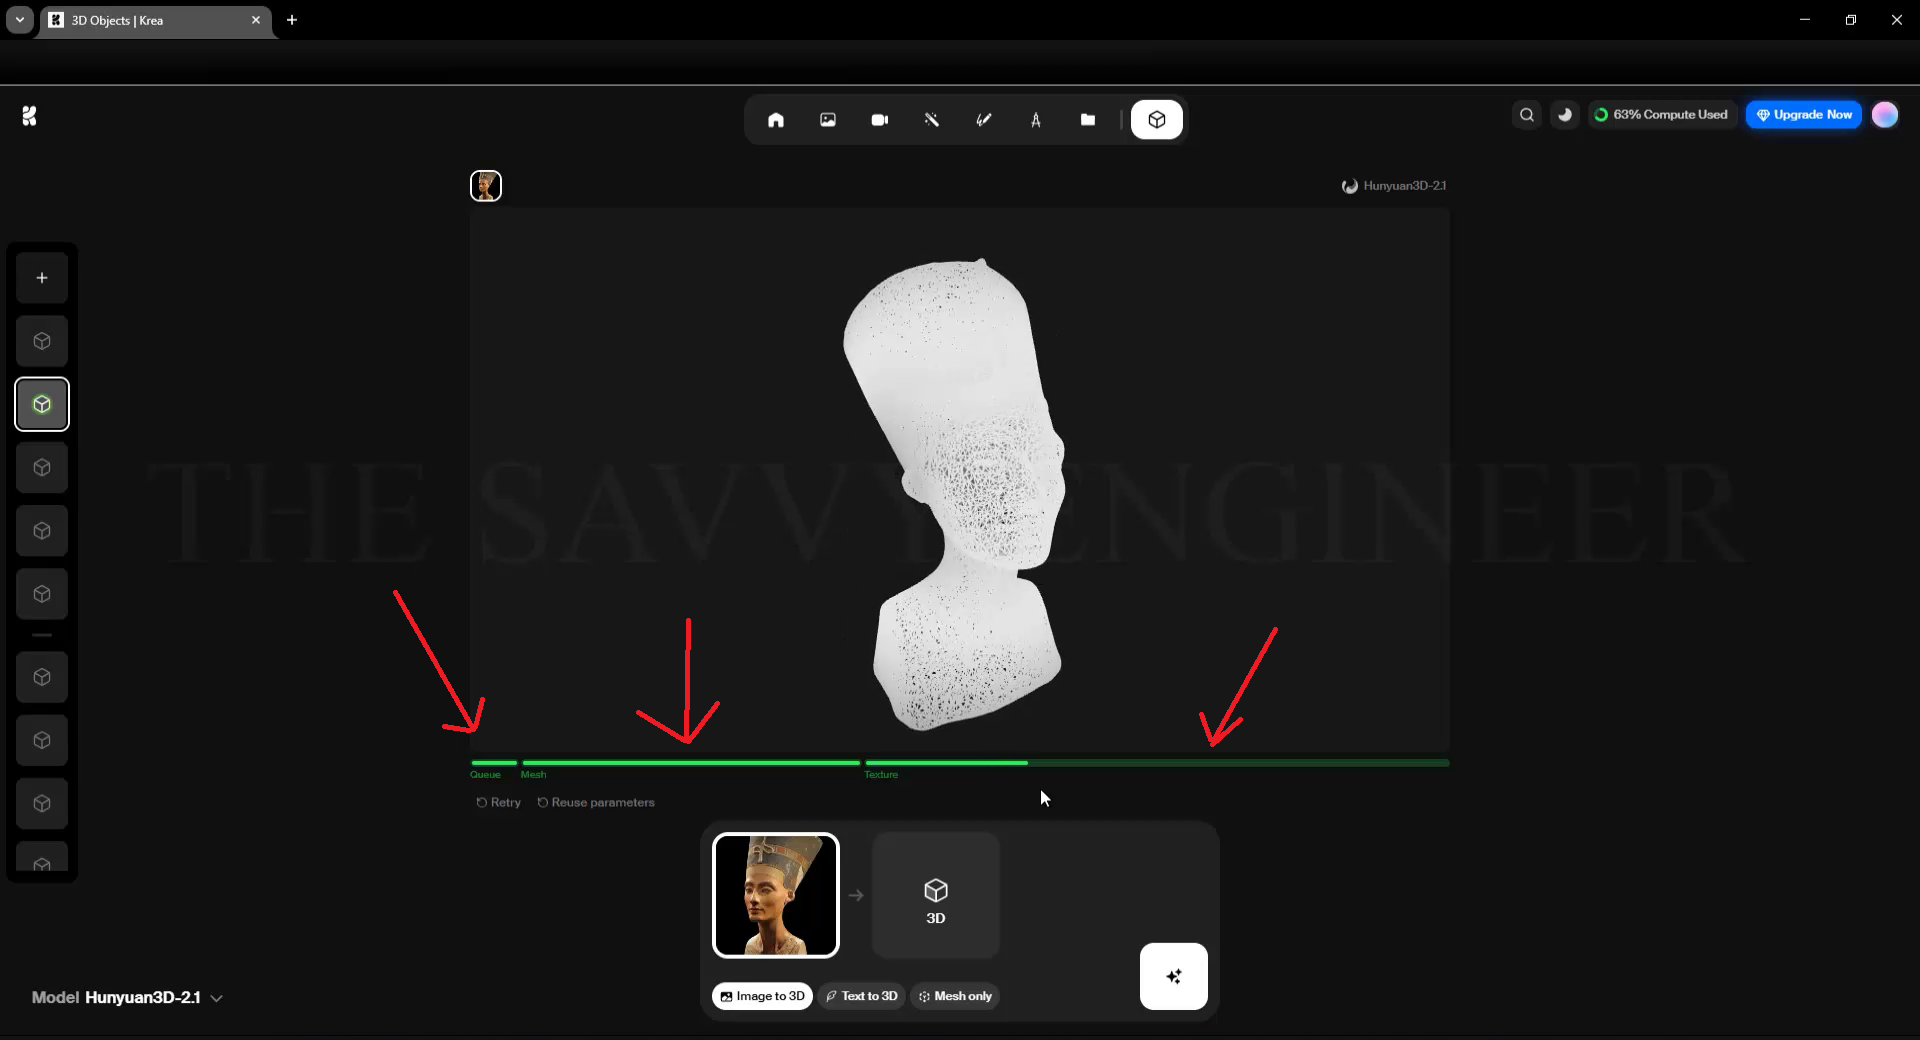The image size is (1920, 1040).
Task: Click the Krea logo icon
Action: tap(30, 116)
